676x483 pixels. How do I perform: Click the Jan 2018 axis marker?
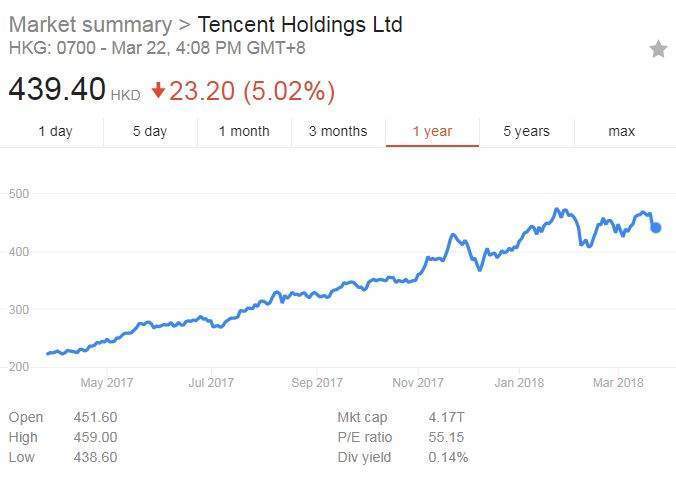point(519,383)
